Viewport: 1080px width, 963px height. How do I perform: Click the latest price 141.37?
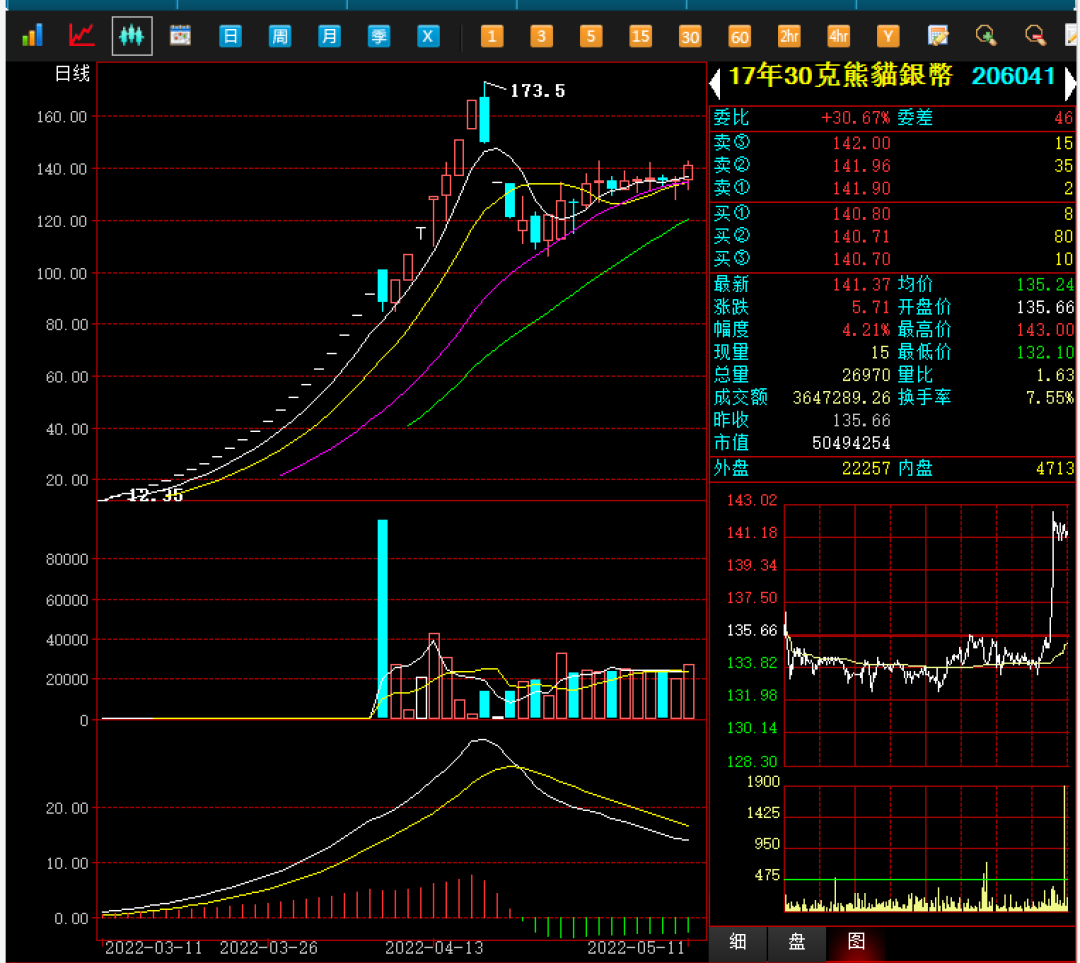(x=862, y=284)
